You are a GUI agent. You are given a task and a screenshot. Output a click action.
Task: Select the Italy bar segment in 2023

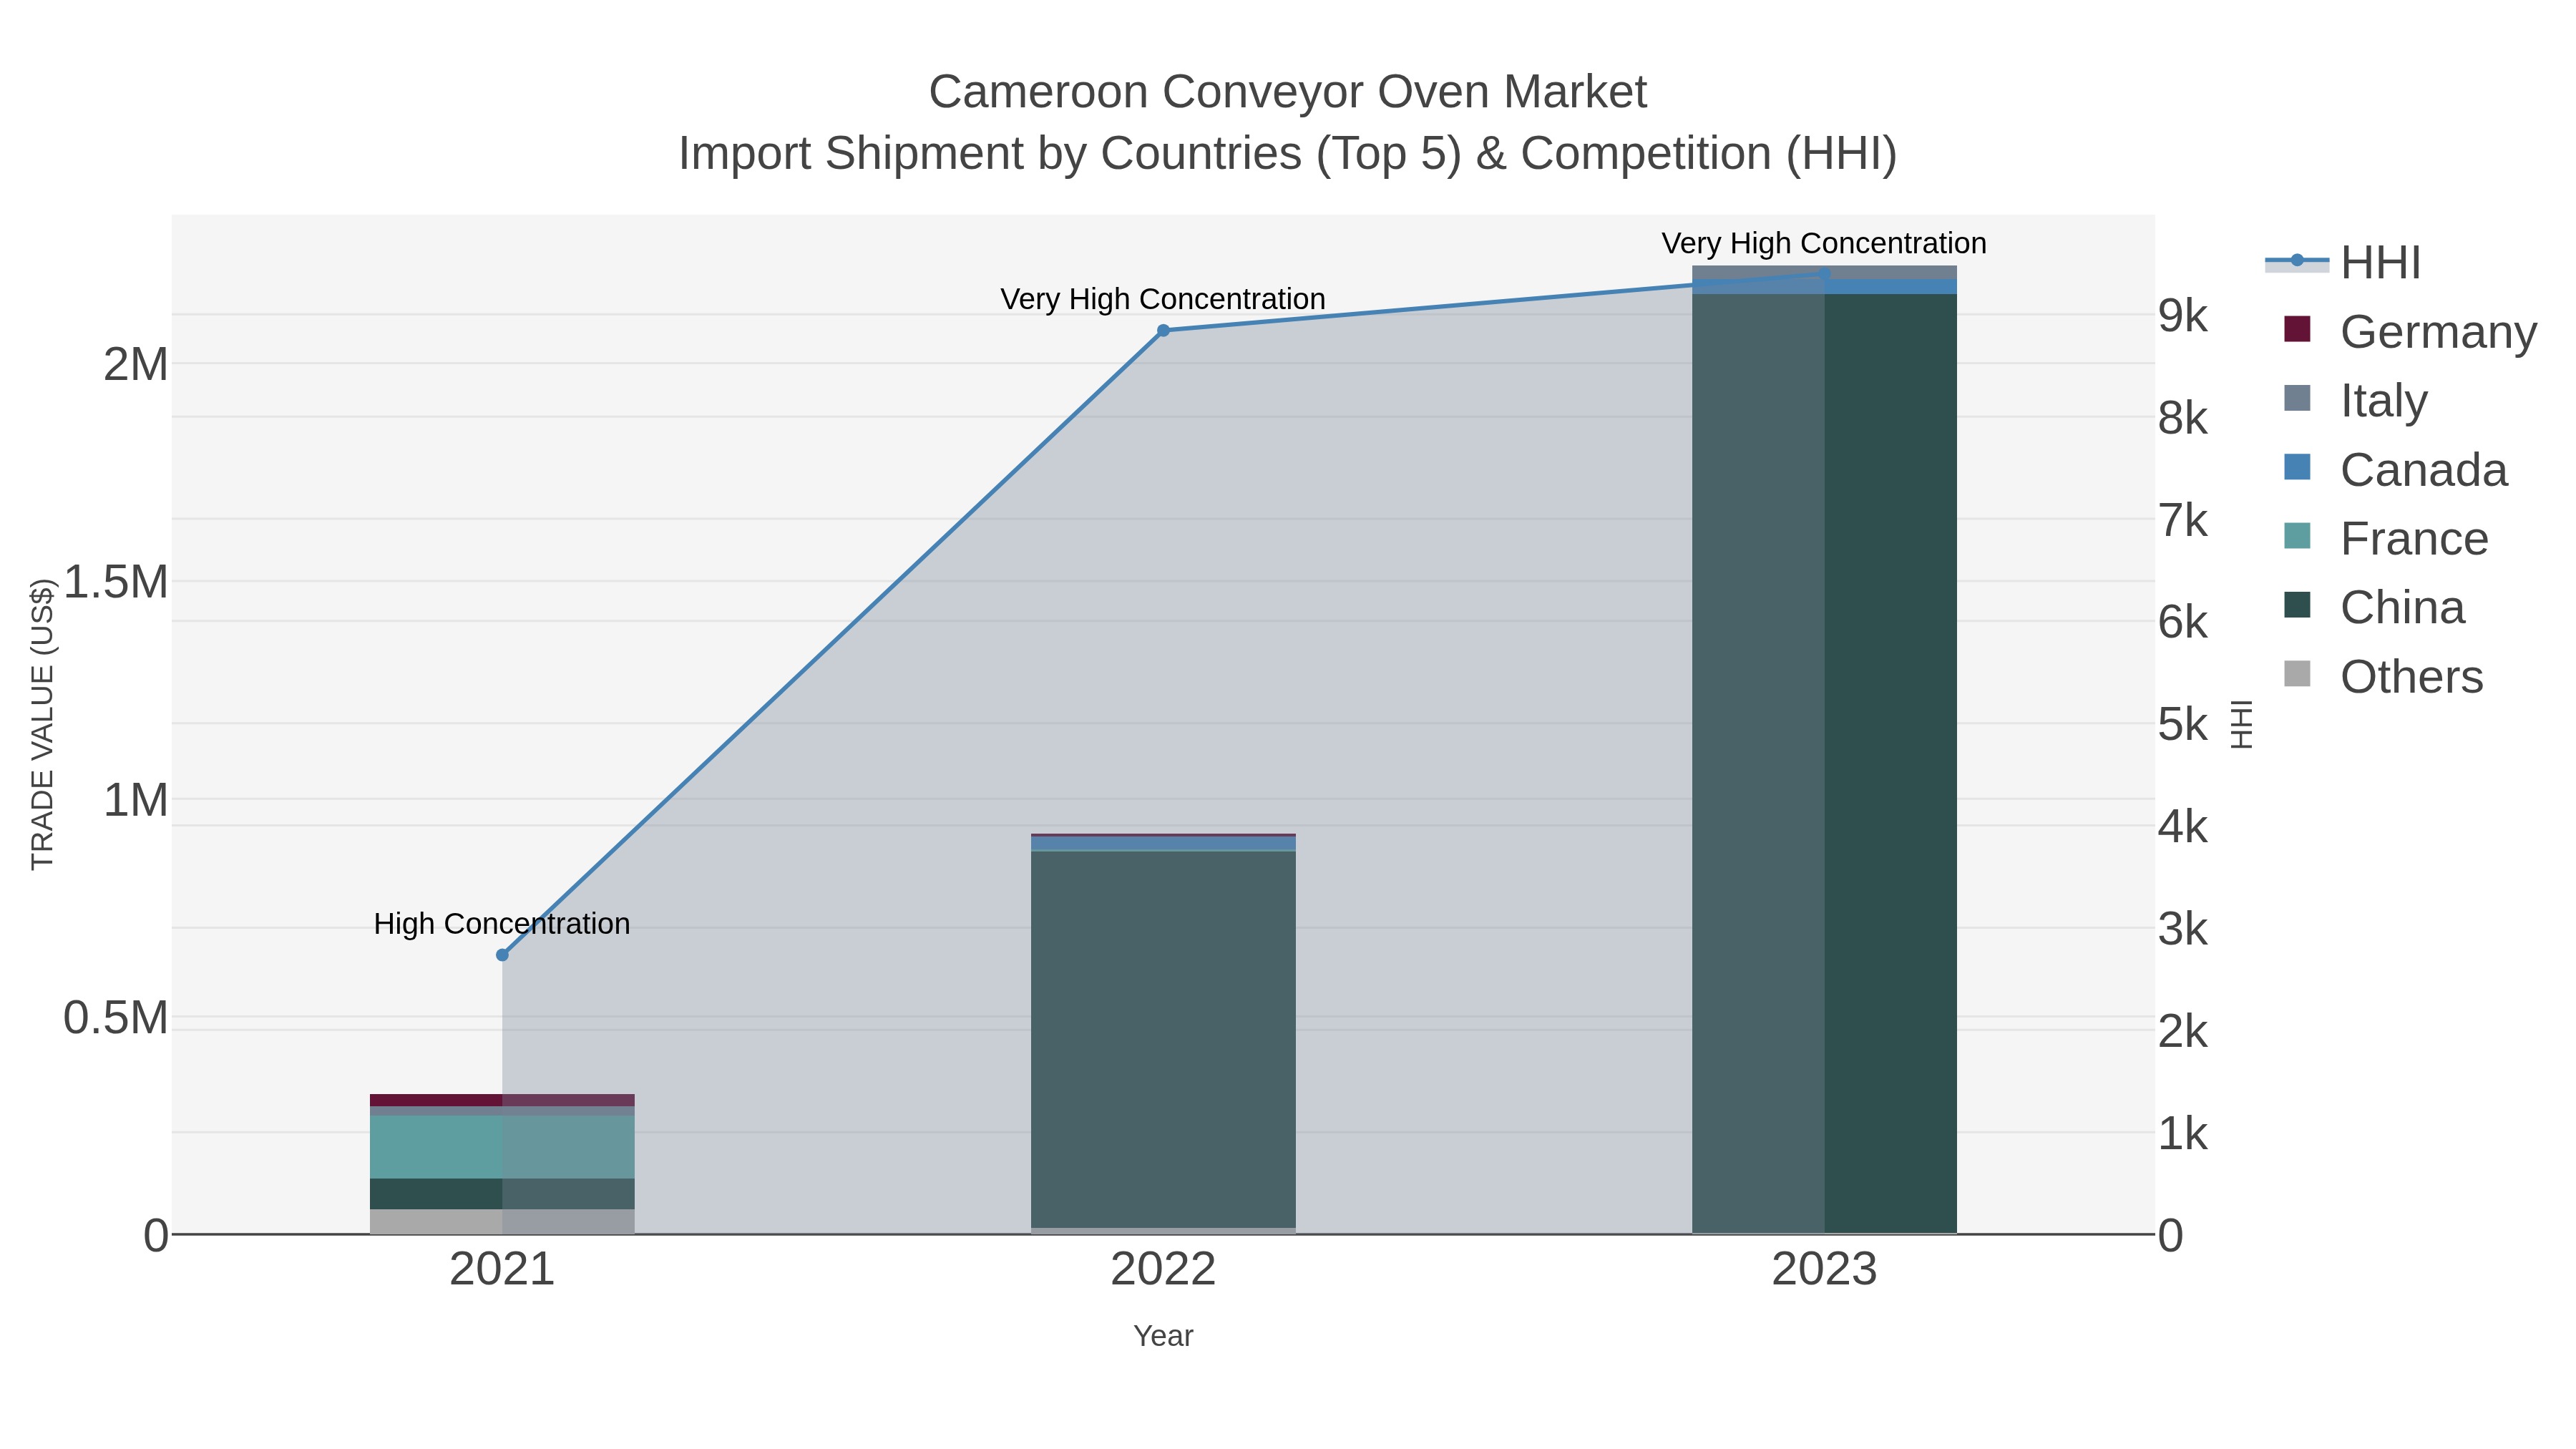pyautogui.click(x=1824, y=272)
